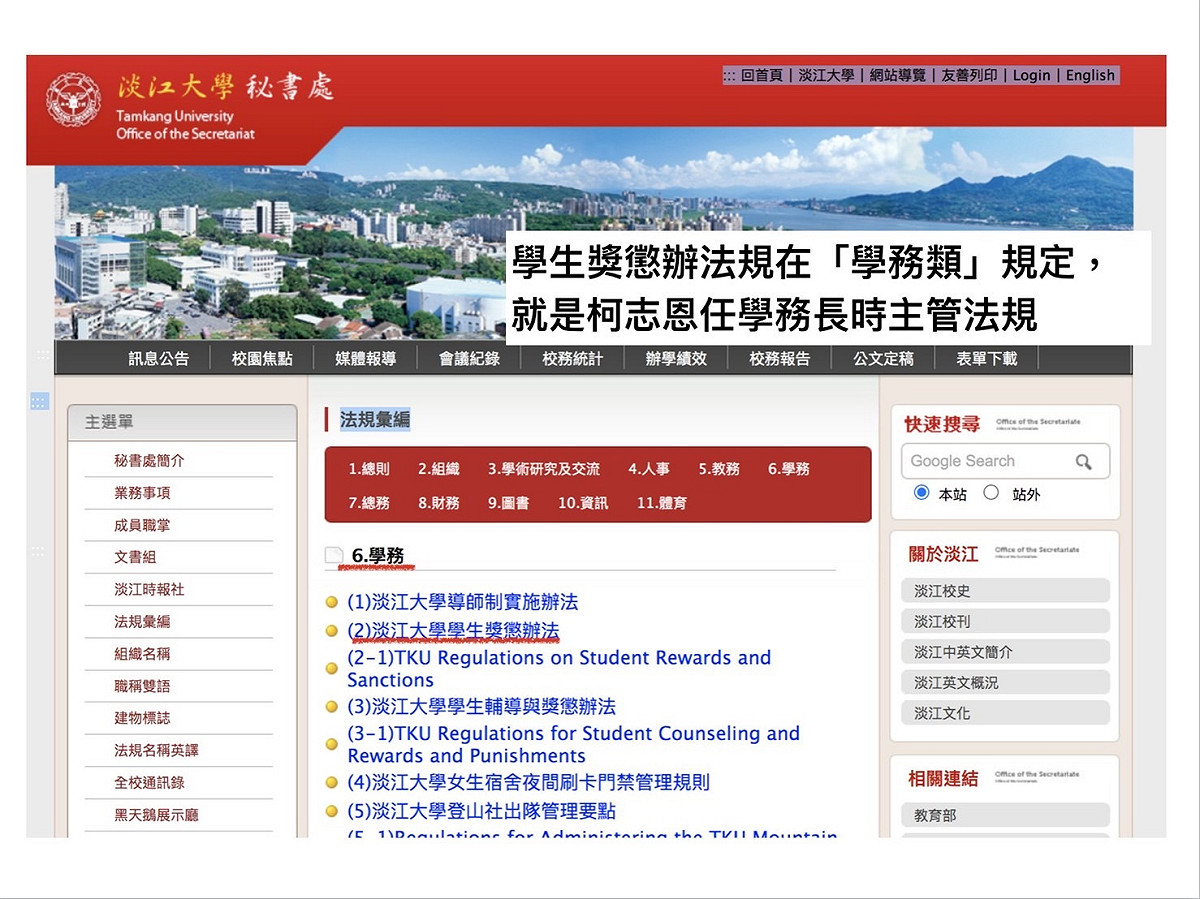Open 黑天鵝展示廳 in the sidebar menu
1200x899 pixels.
(x=156, y=814)
